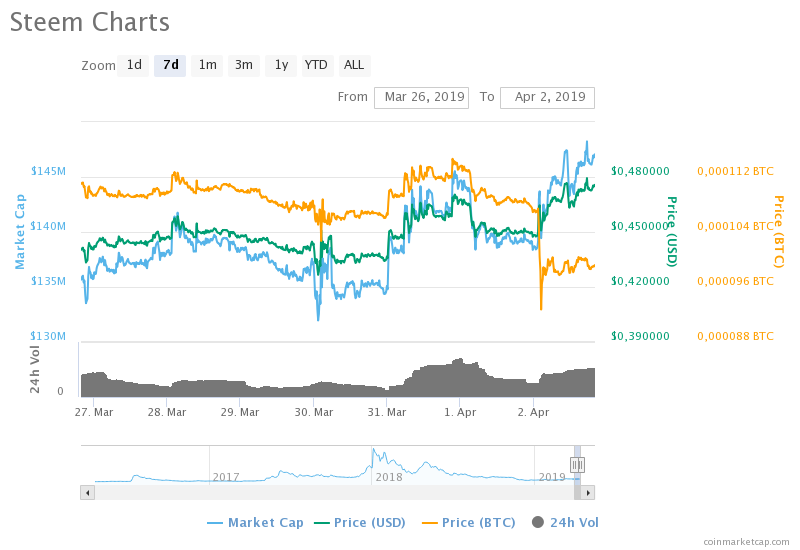This screenshot has height=550, width=800.
Task: Click the $135M market cap label
Action: [x=48, y=281]
